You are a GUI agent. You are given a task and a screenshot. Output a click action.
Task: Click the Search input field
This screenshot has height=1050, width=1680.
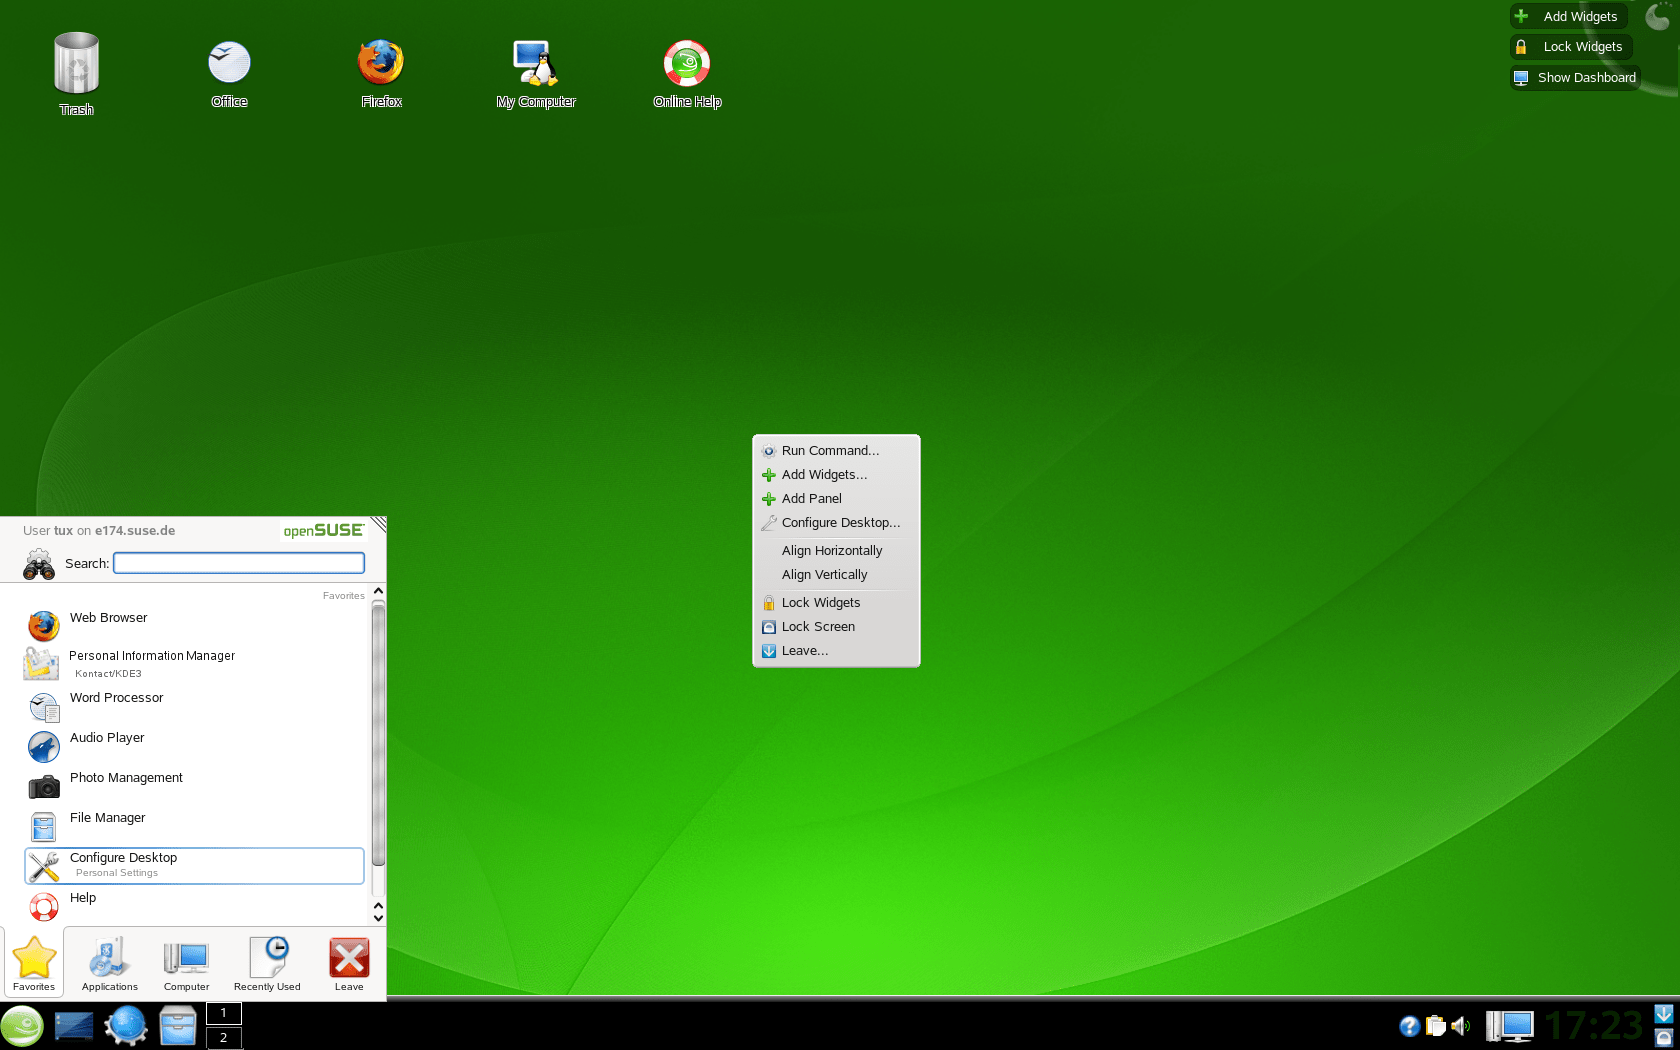pyautogui.click(x=238, y=563)
